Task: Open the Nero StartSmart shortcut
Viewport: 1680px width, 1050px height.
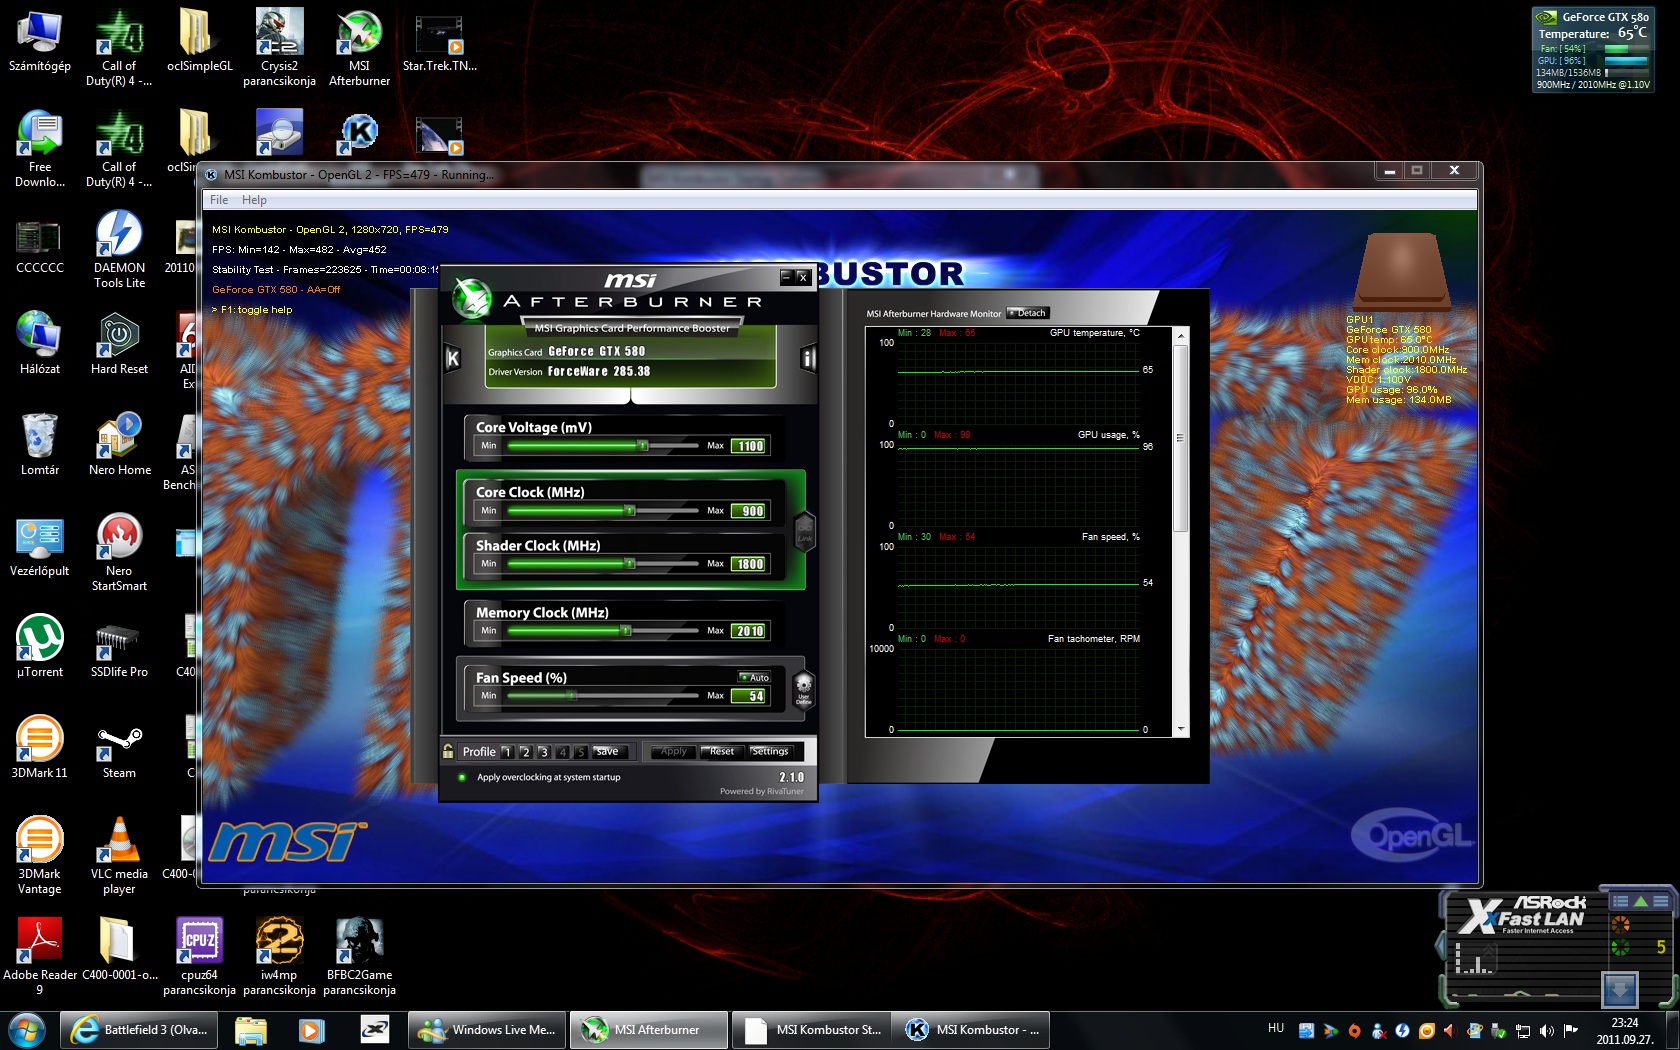Action: pyautogui.click(x=119, y=553)
